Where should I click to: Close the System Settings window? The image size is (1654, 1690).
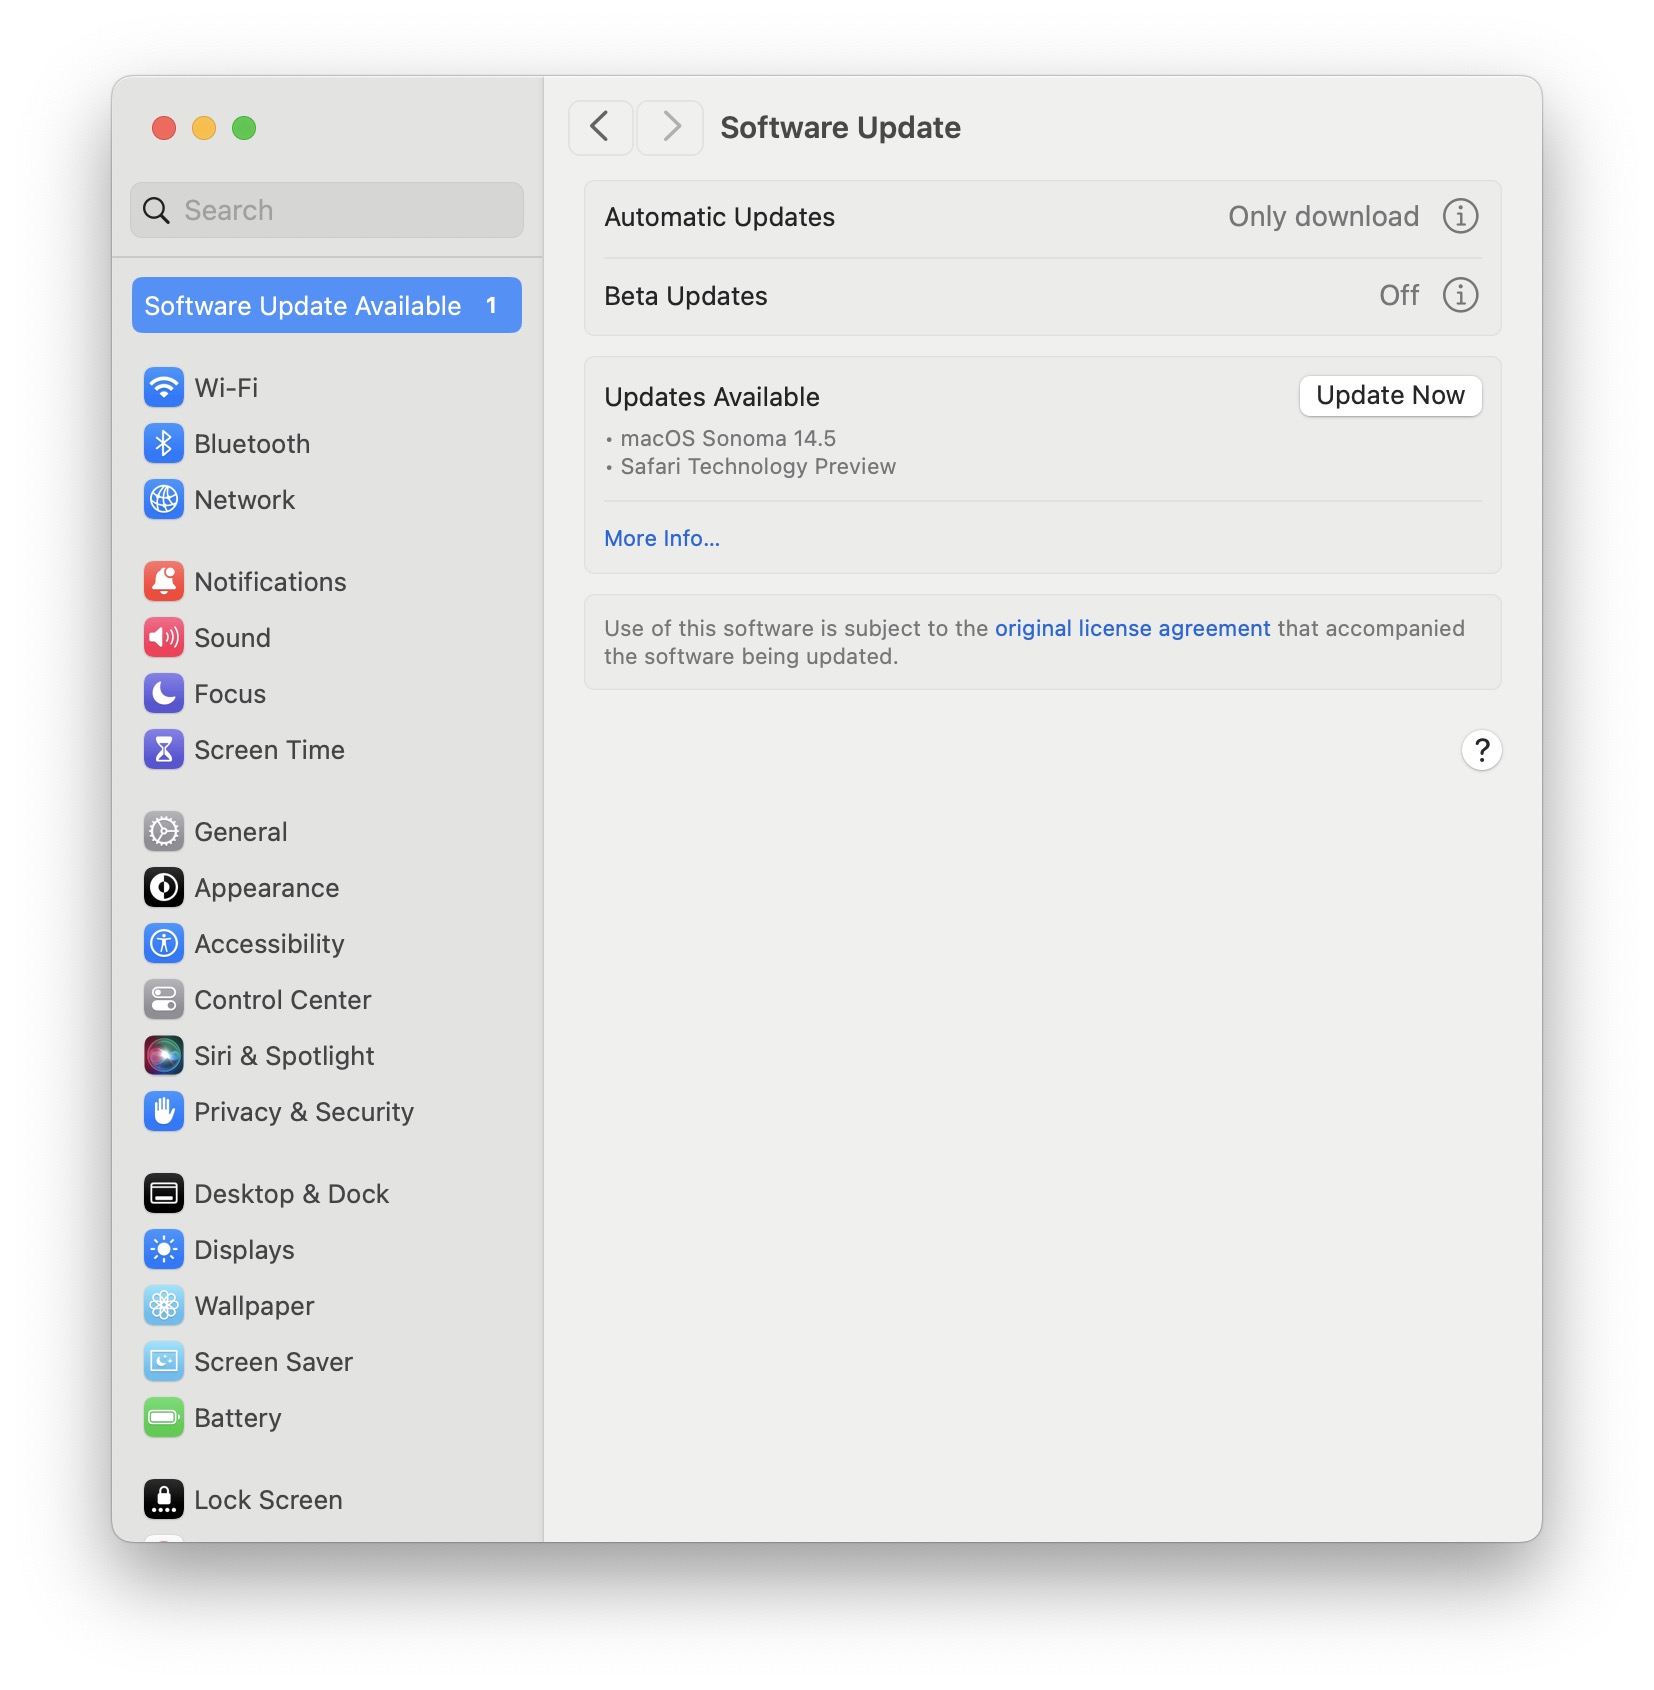pyautogui.click(x=164, y=128)
